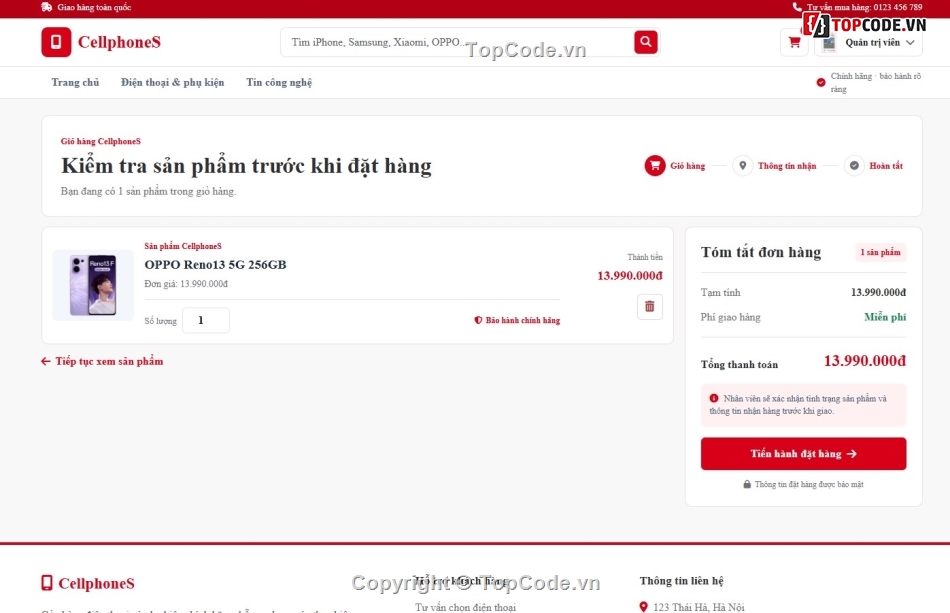Open the Trang chủ menu item
This screenshot has width=950, height=613.
[x=75, y=82]
